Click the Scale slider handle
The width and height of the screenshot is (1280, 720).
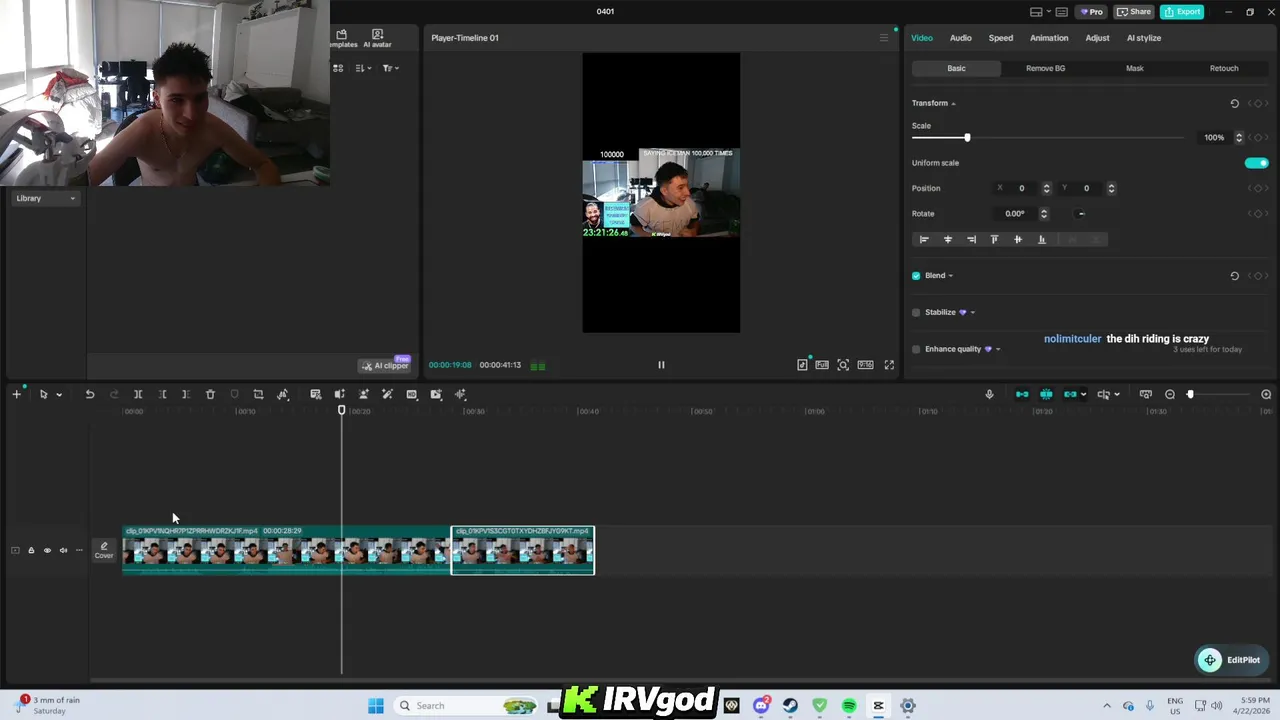pos(967,138)
